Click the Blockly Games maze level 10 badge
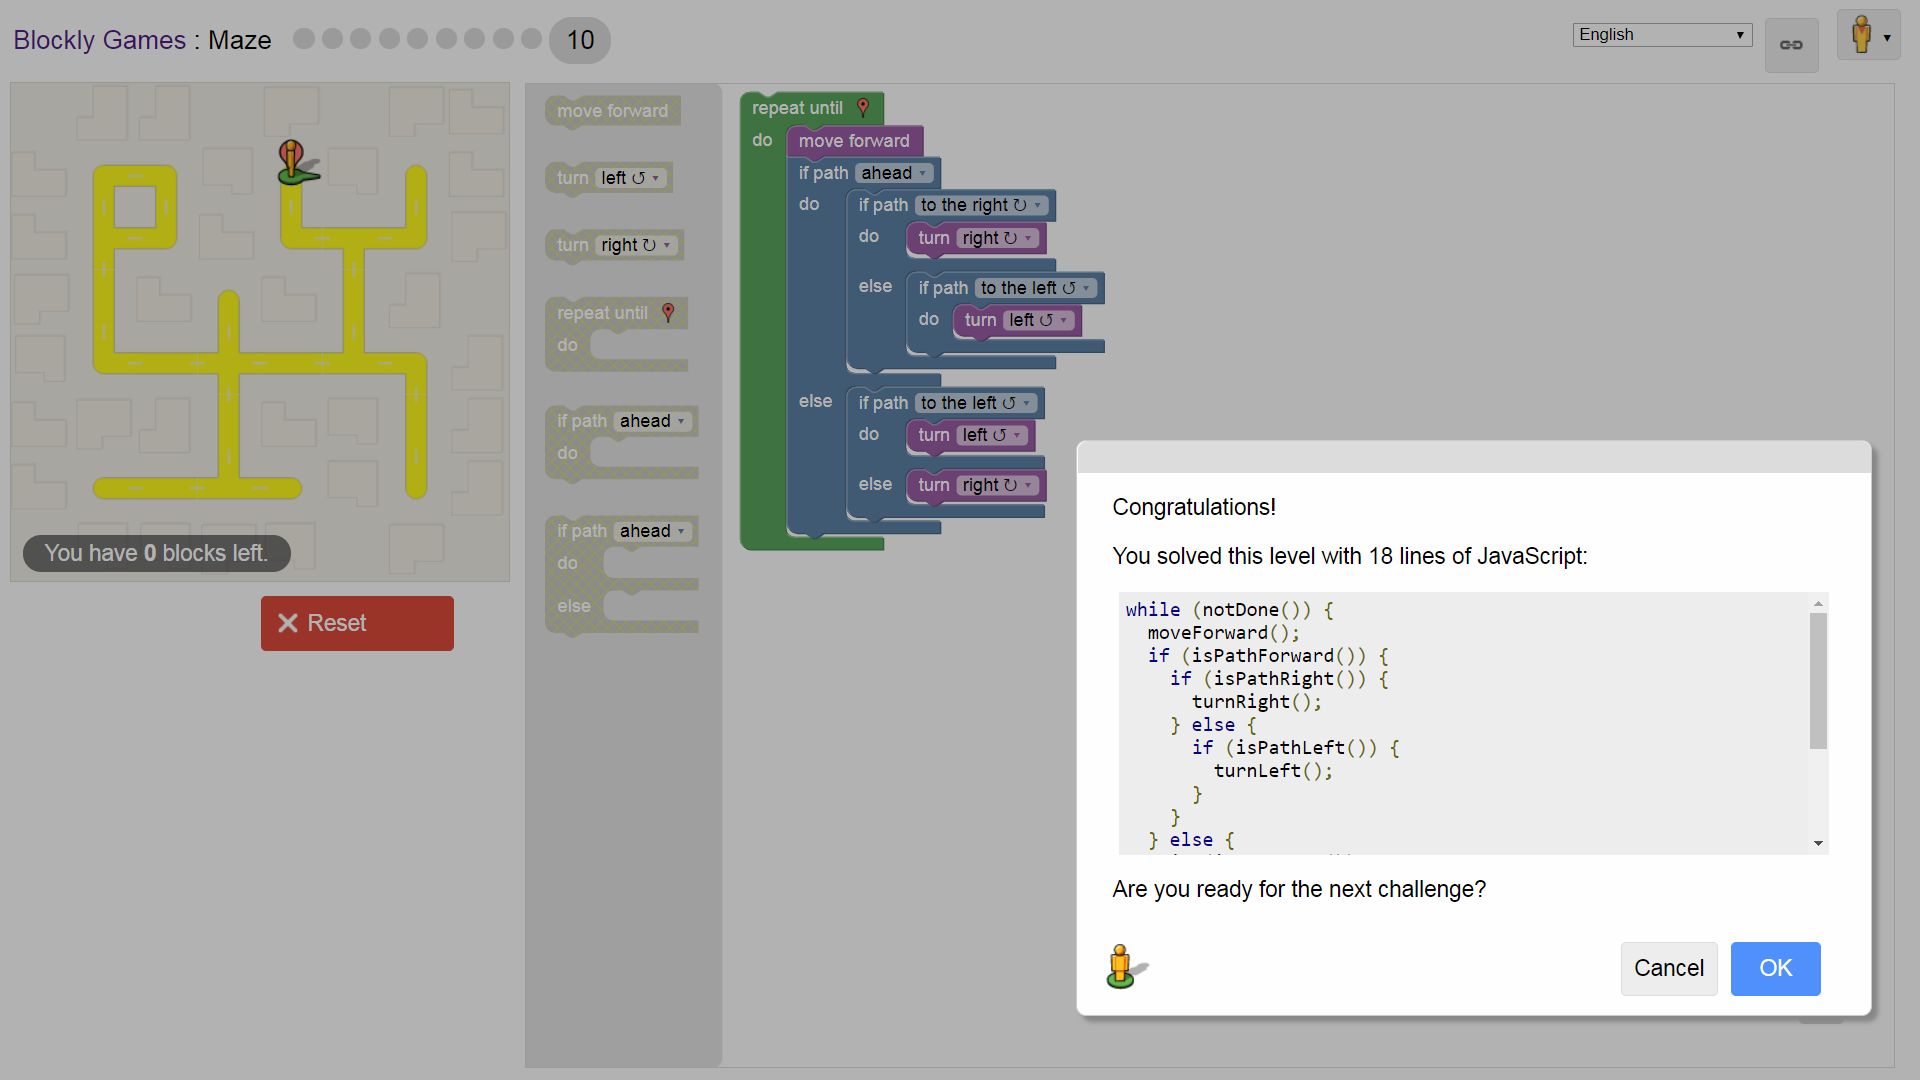1920x1080 pixels. click(578, 38)
